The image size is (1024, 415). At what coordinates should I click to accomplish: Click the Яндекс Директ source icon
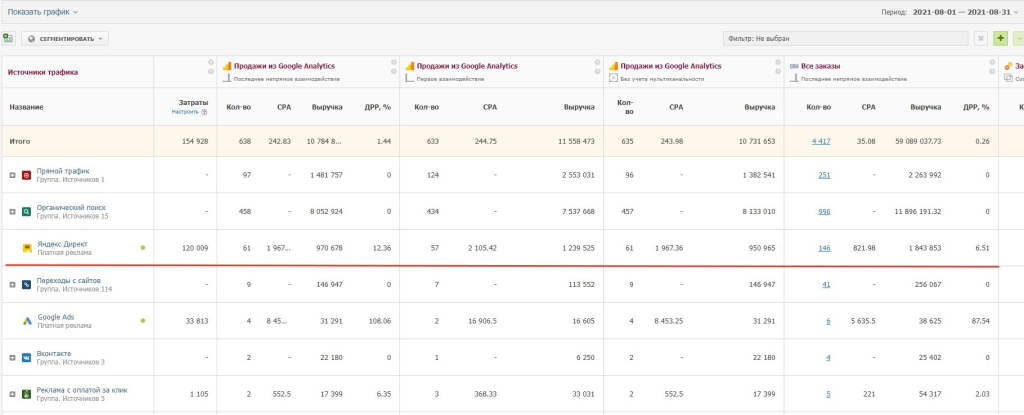[x=27, y=247]
